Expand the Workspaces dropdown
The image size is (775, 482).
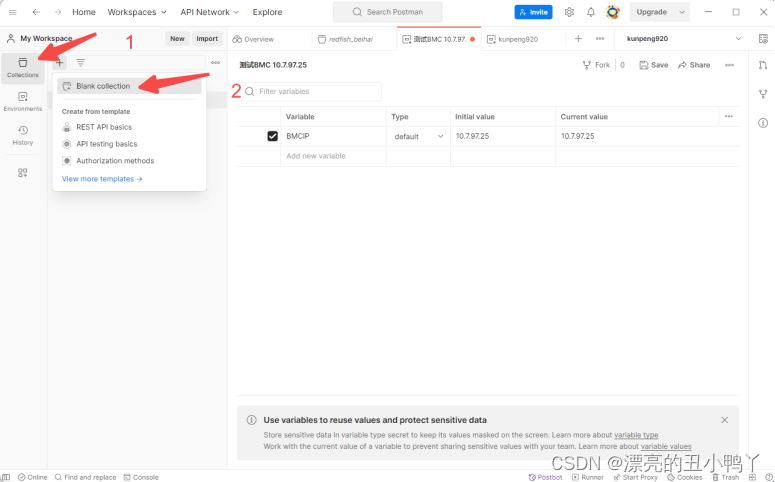click(137, 12)
